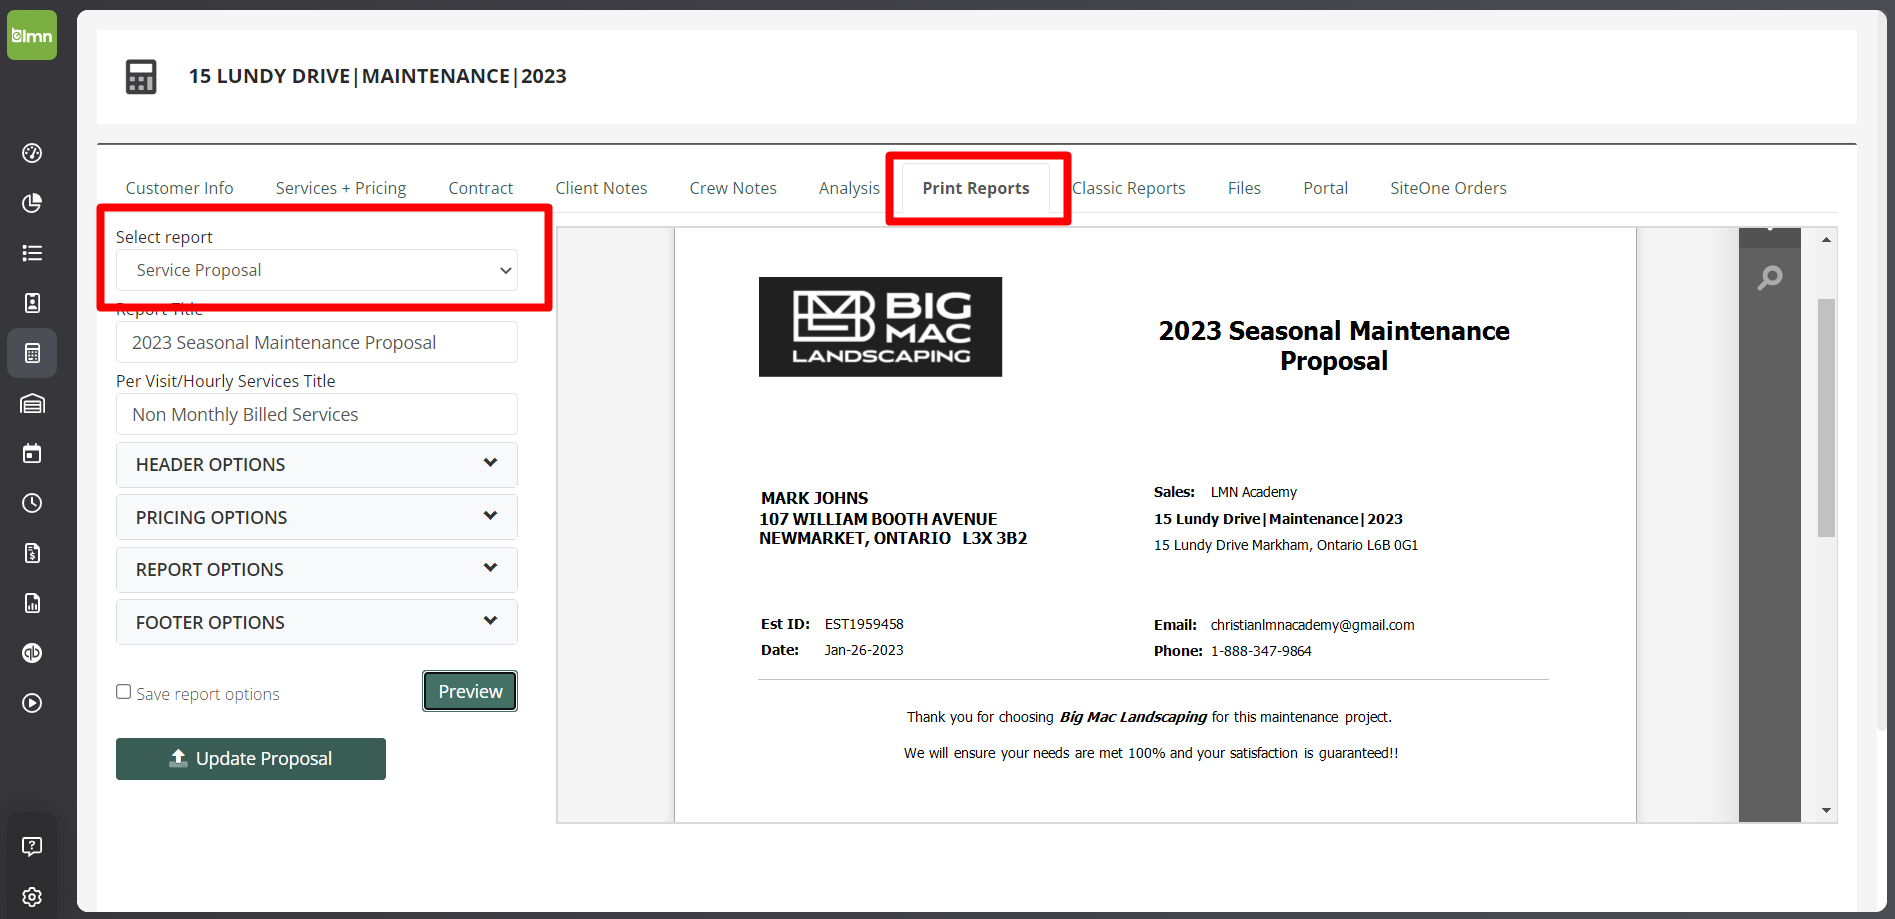Open the pie chart icon in sidebar
Screen dimensions: 1895x919
(32, 203)
